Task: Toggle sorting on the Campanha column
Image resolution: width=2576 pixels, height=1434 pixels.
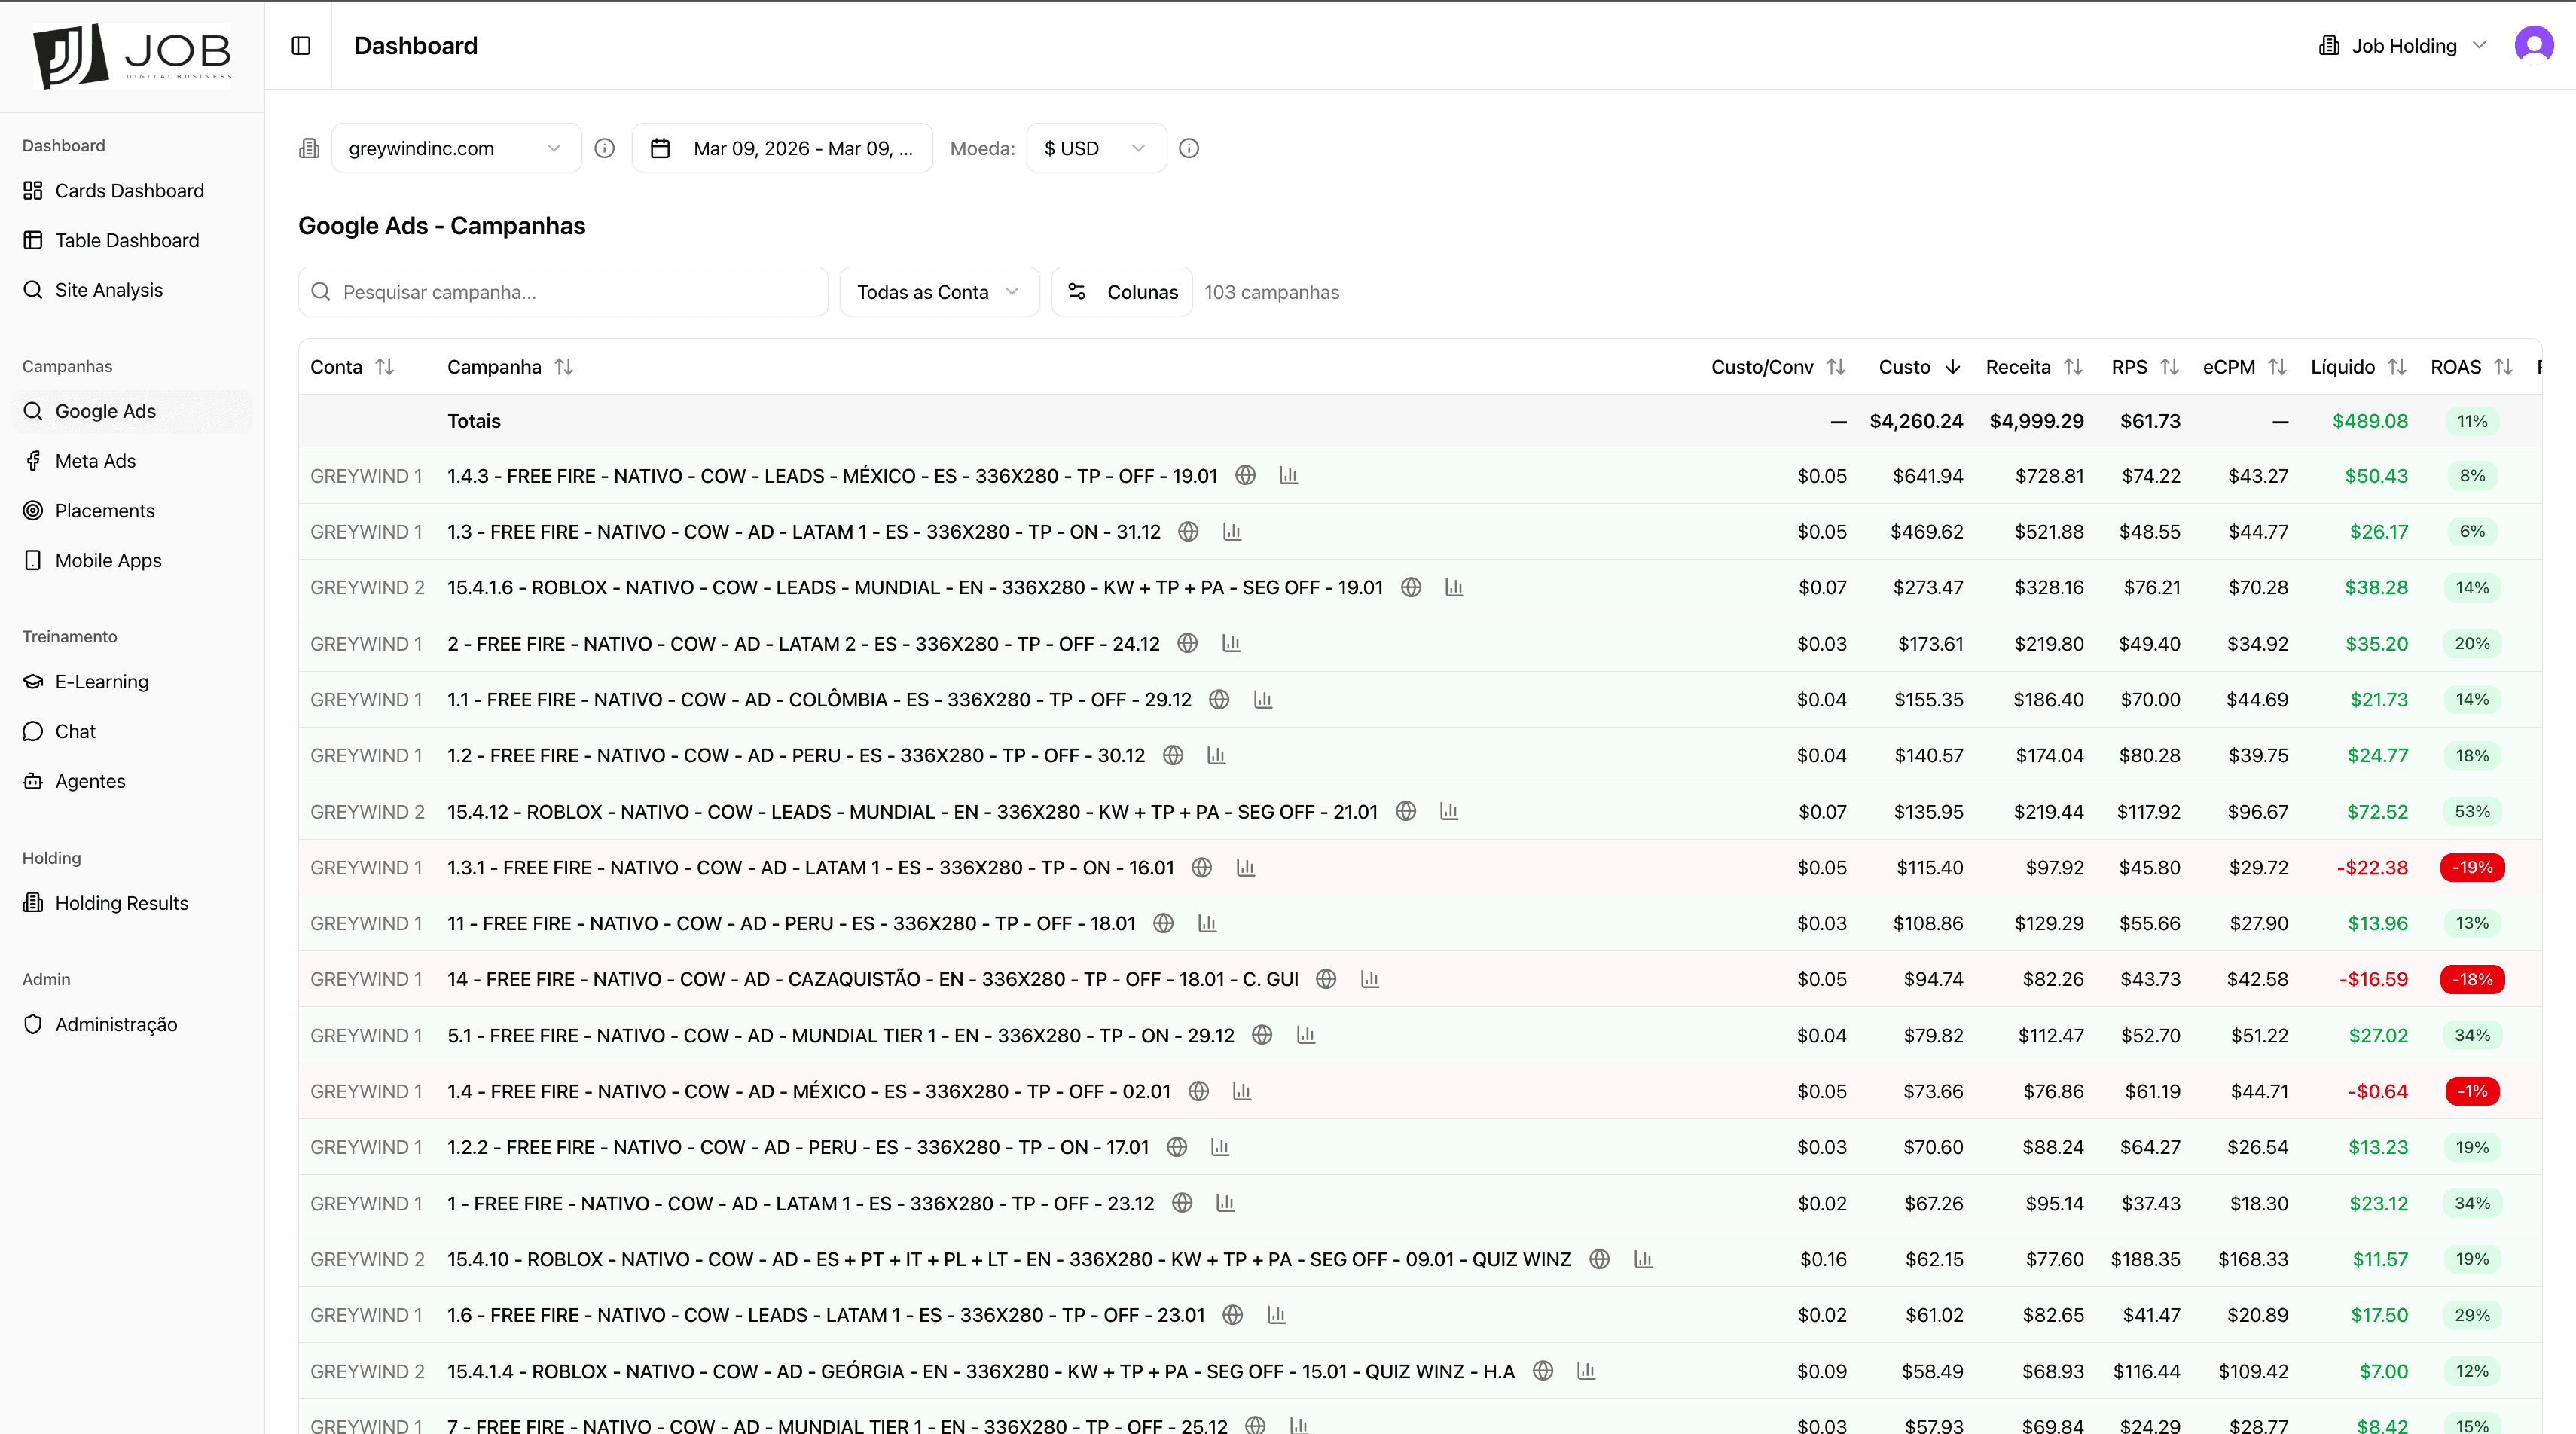Action: (x=564, y=367)
